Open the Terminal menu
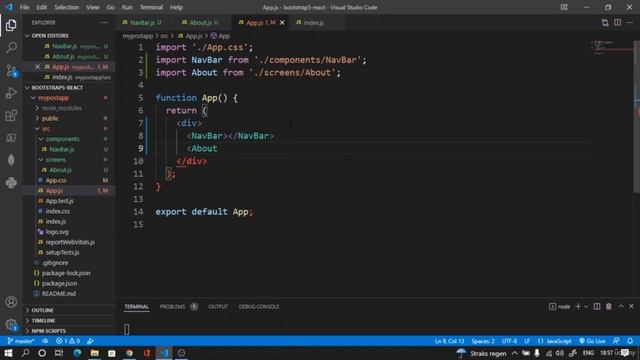The height and width of the screenshot is (360, 640). point(151,7)
